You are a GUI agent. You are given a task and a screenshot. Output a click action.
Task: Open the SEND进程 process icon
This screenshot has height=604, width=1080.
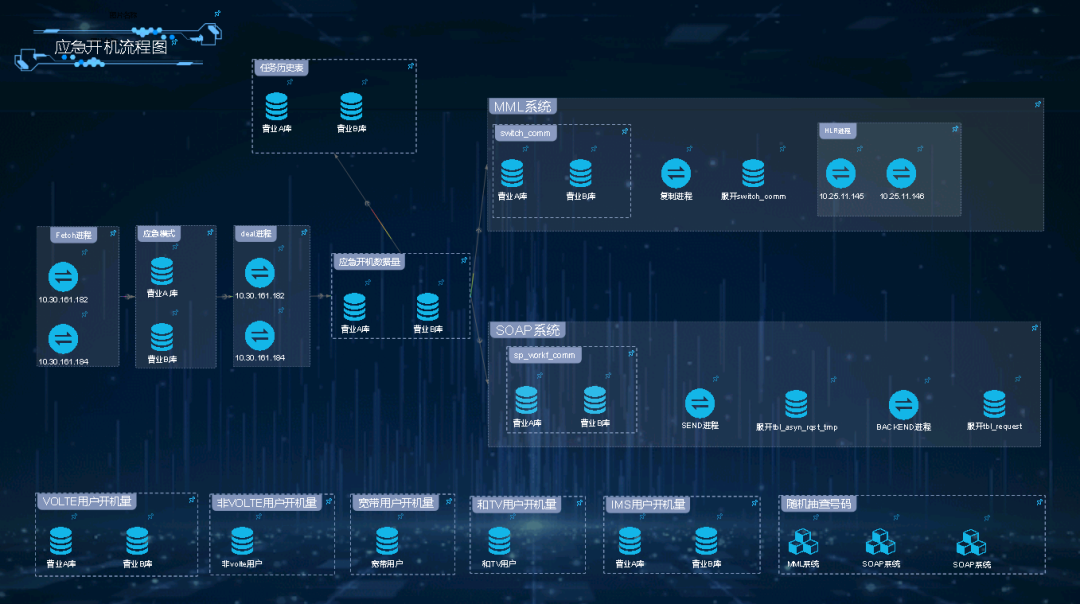pos(700,404)
